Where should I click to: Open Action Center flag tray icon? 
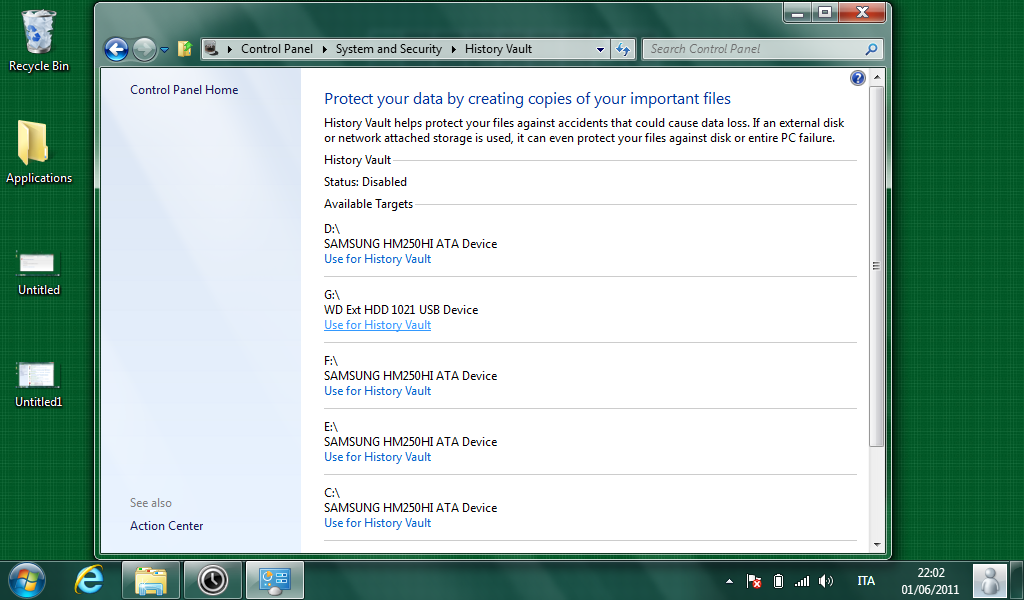[754, 581]
